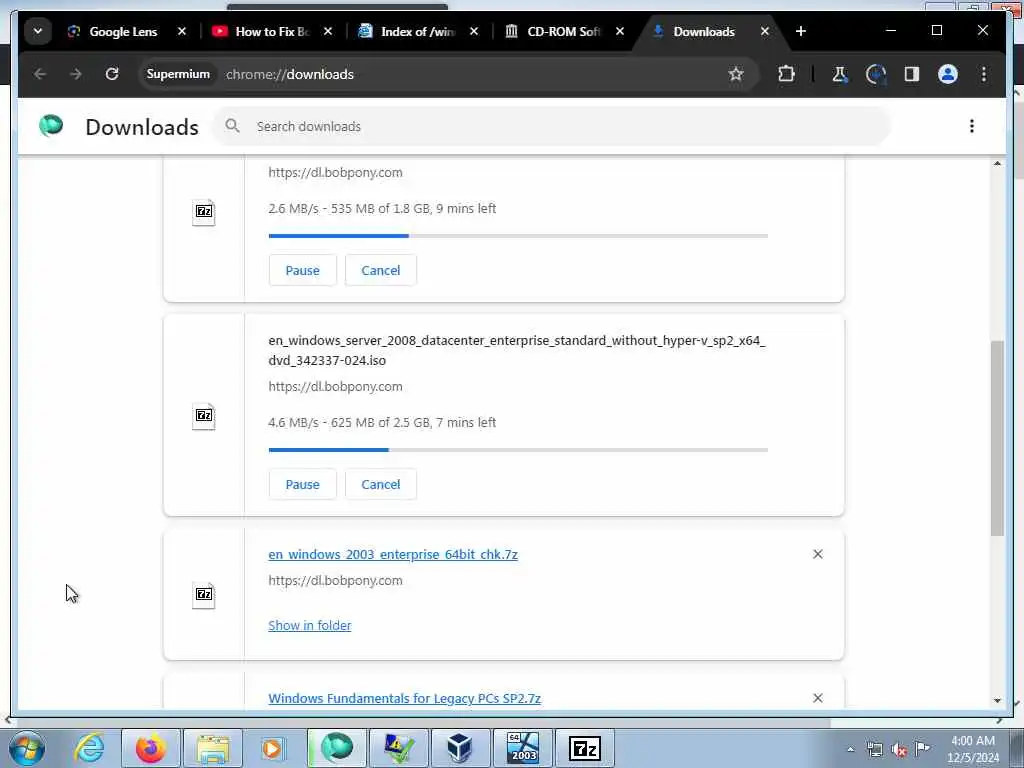Go back with the back arrow
Image resolution: width=1024 pixels, height=768 pixels.
(x=40, y=74)
